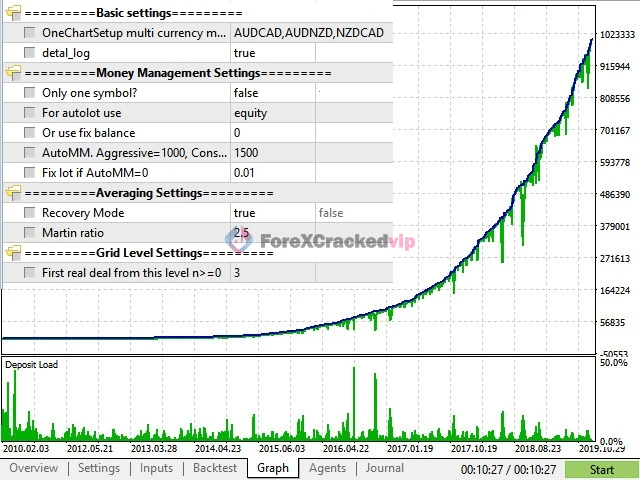640x480 pixels.
Task: Switch to the Overview tab
Action: click(34, 468)
